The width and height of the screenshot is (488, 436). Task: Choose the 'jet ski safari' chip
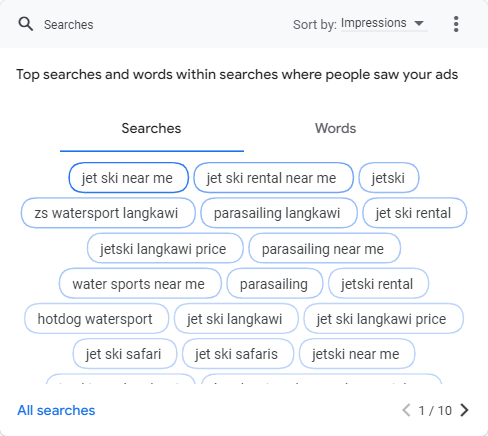[x=125, y=354]
